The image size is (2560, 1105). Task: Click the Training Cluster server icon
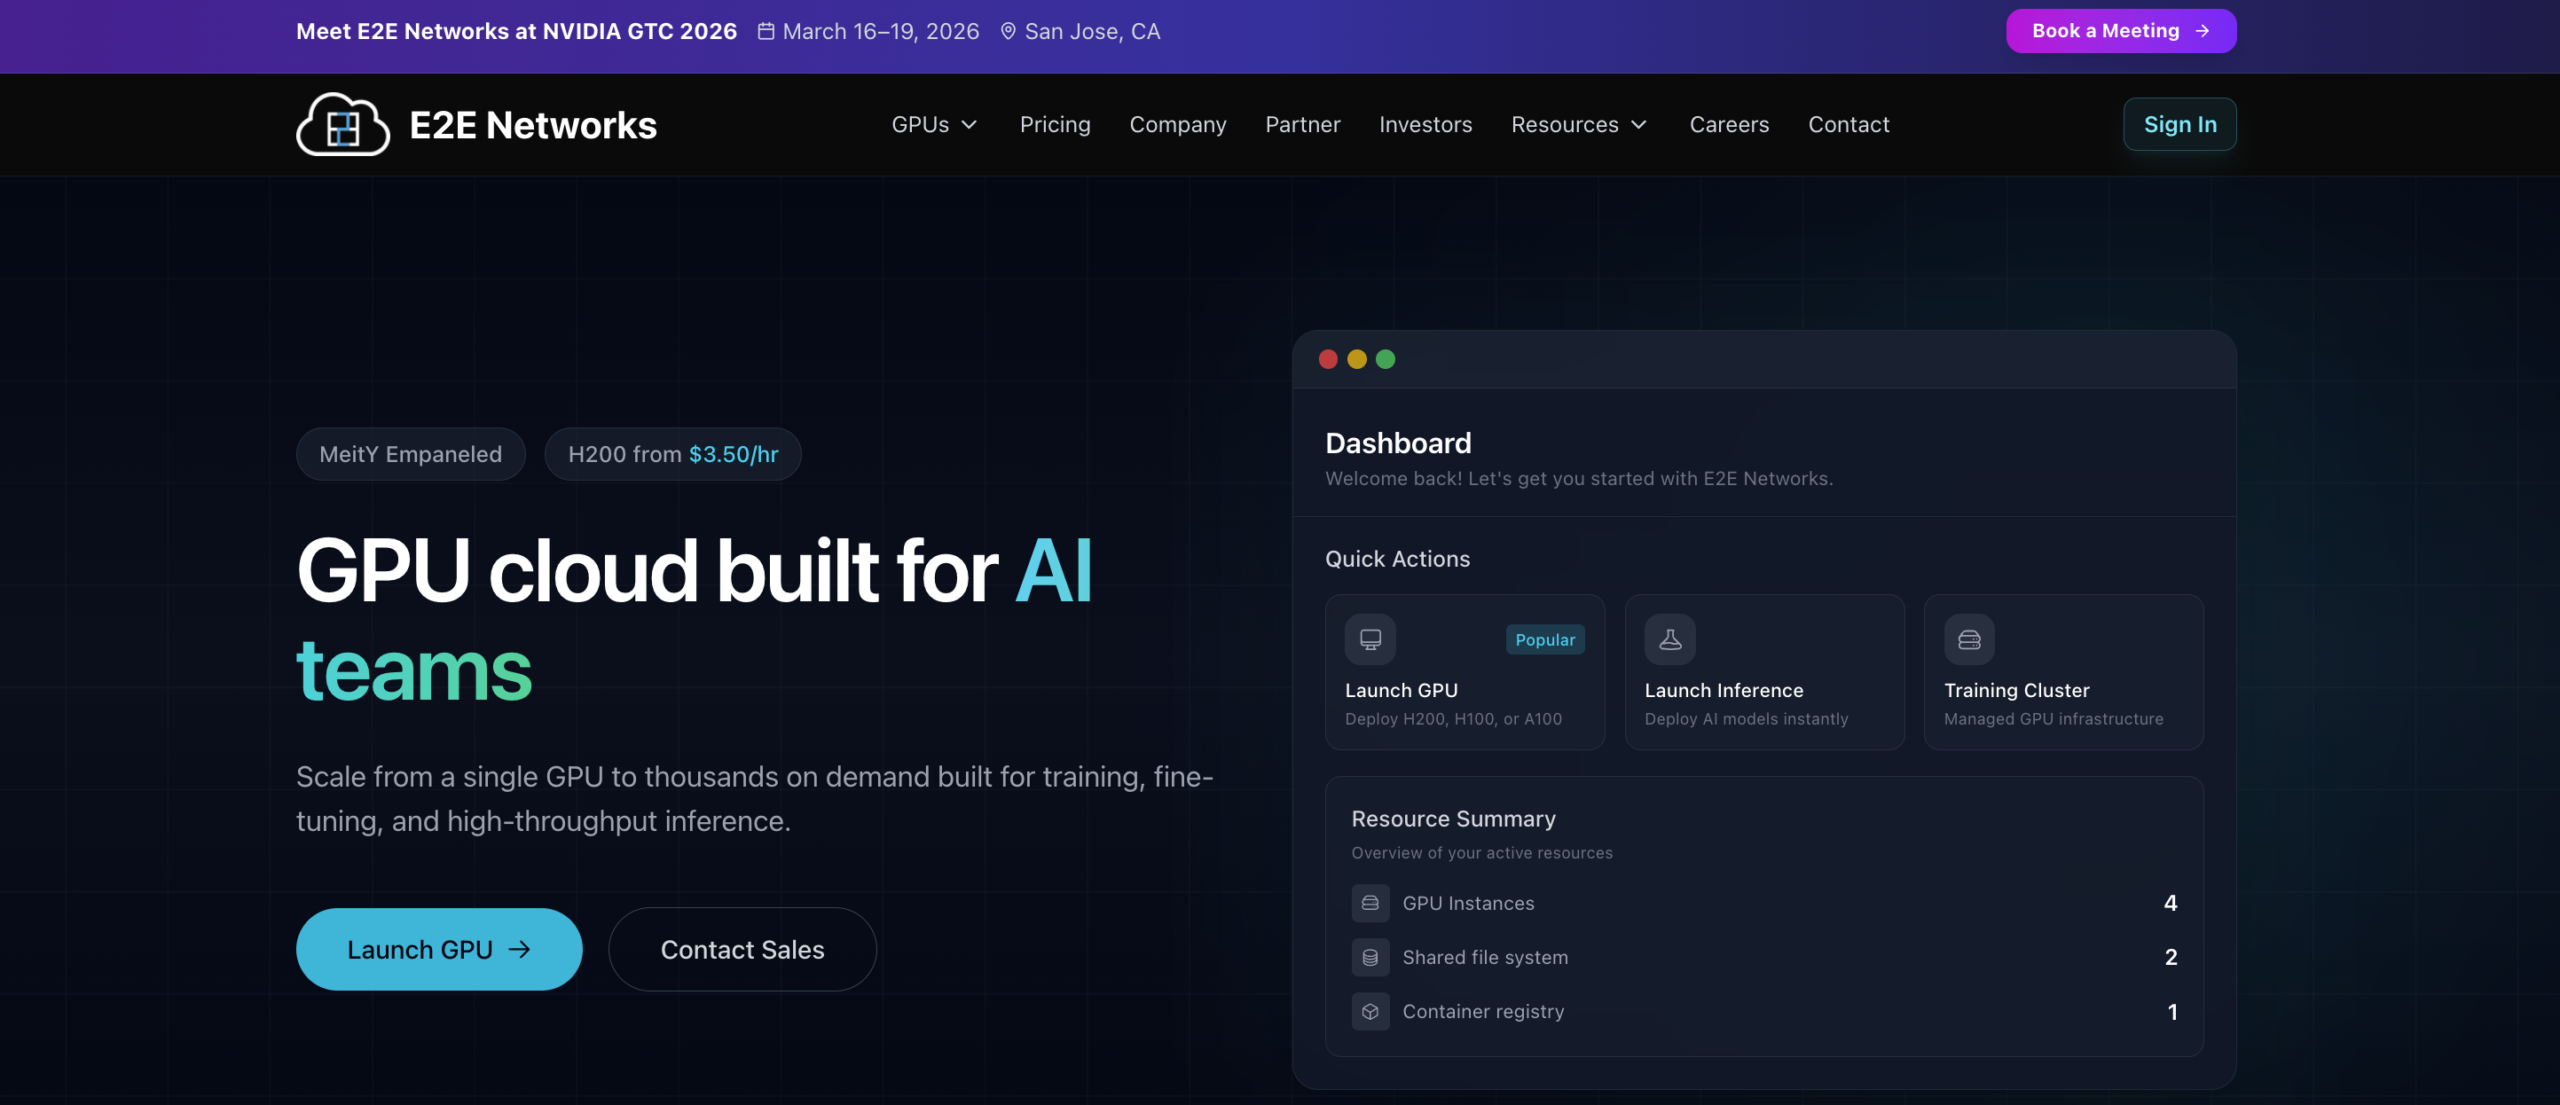pos(1969,639)
